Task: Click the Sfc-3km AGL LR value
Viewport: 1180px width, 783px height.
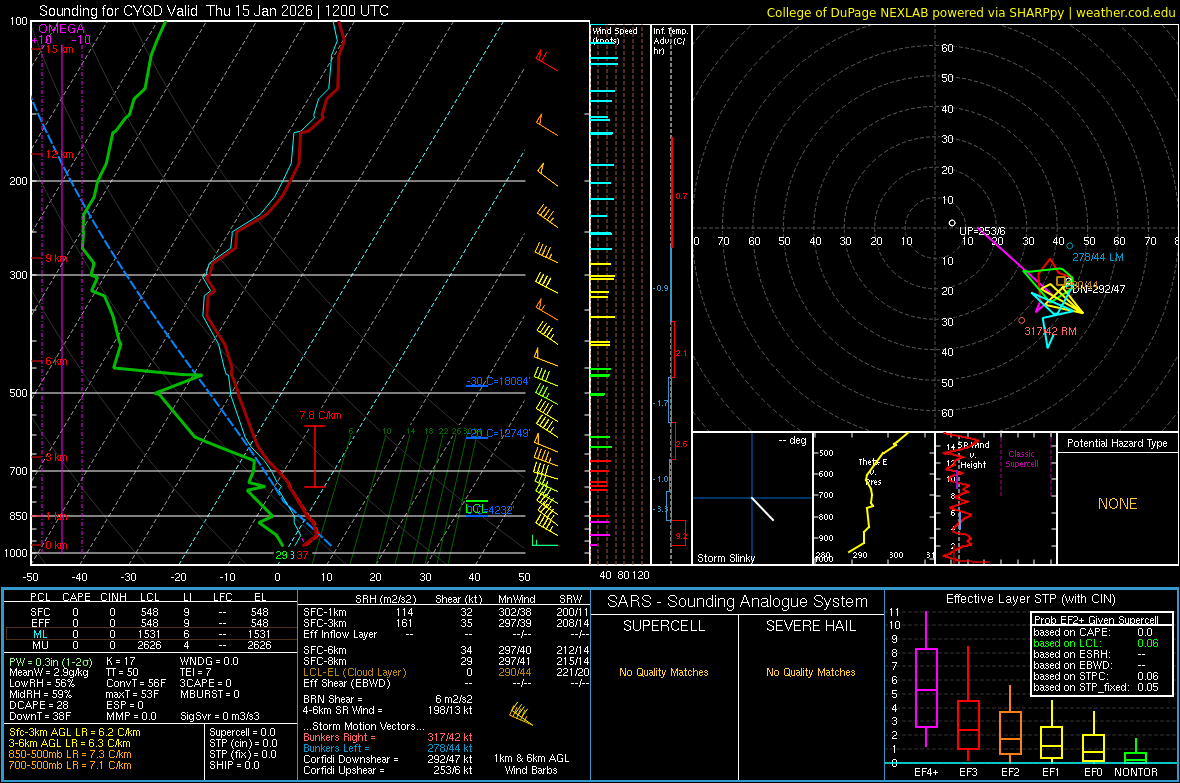Action: tap(75, 732)
